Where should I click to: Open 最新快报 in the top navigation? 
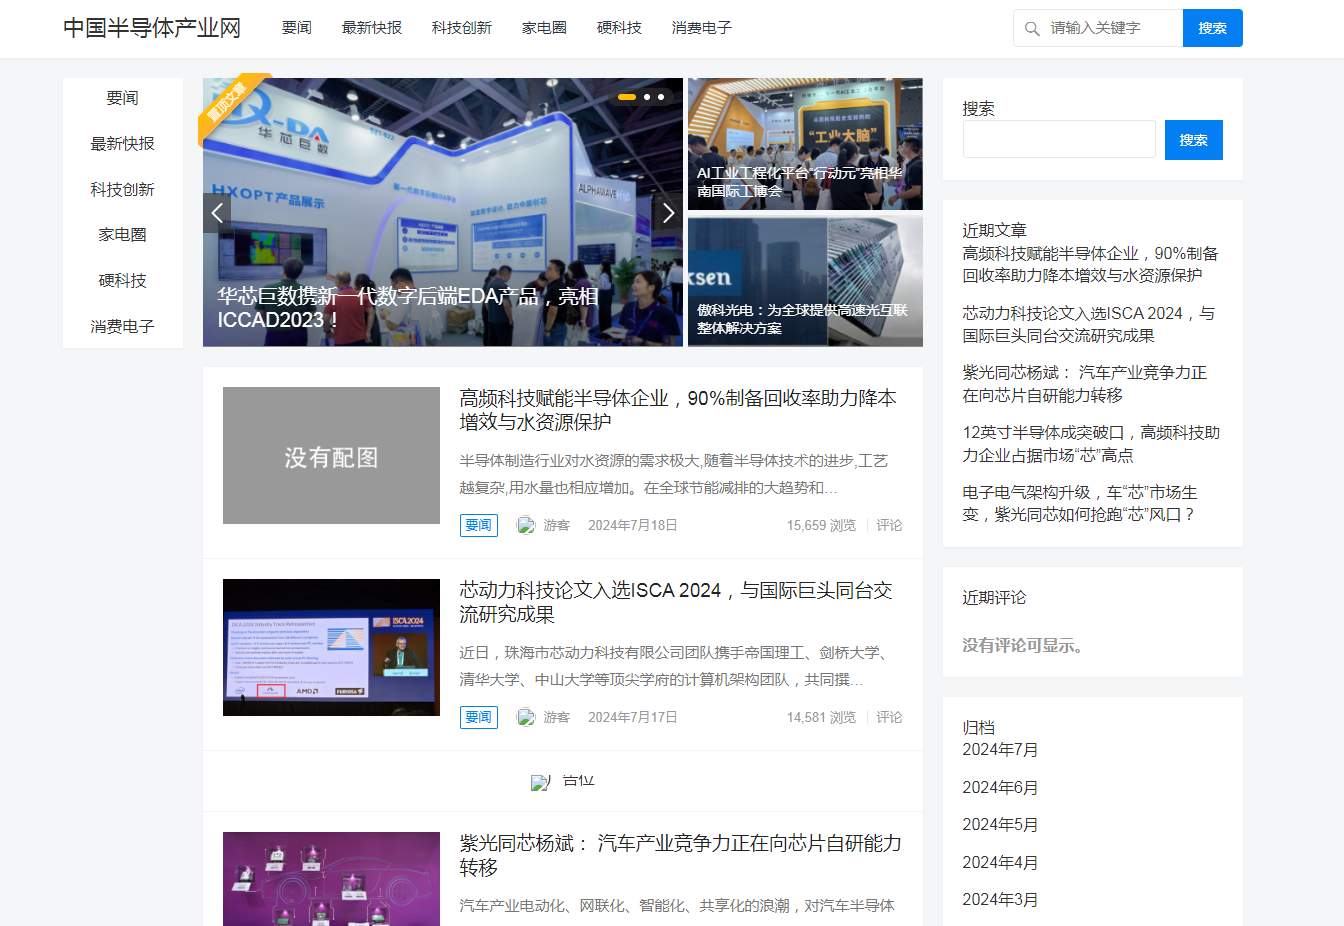(x=372, y=28)
